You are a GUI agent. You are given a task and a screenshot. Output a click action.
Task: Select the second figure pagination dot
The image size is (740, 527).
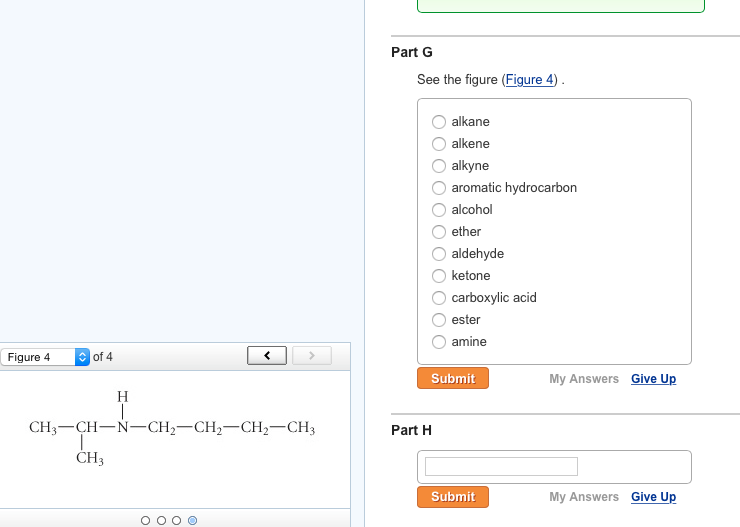[x=161, y=520]
